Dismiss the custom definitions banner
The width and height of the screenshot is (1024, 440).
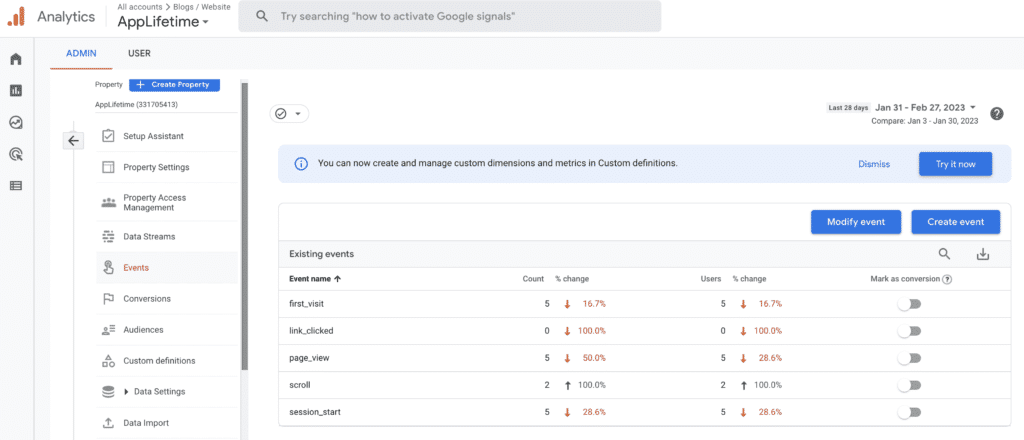[x=873, y=164]
